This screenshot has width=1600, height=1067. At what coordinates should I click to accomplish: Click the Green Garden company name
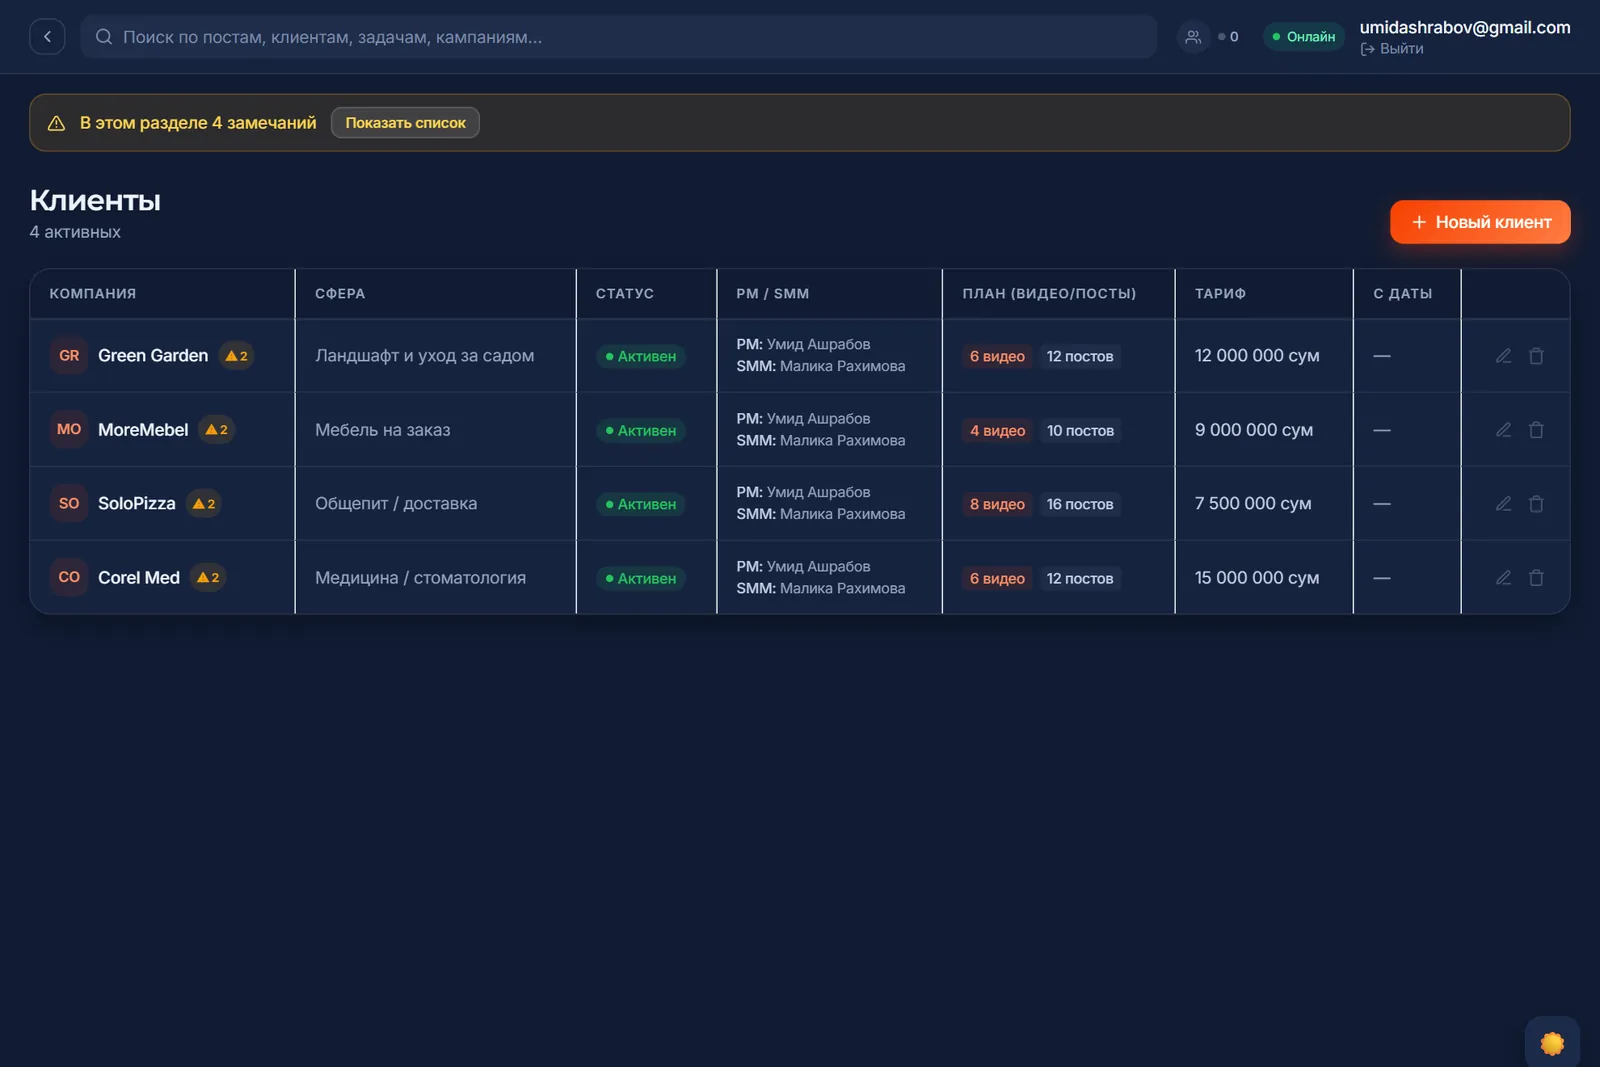(x=153, y=356)
